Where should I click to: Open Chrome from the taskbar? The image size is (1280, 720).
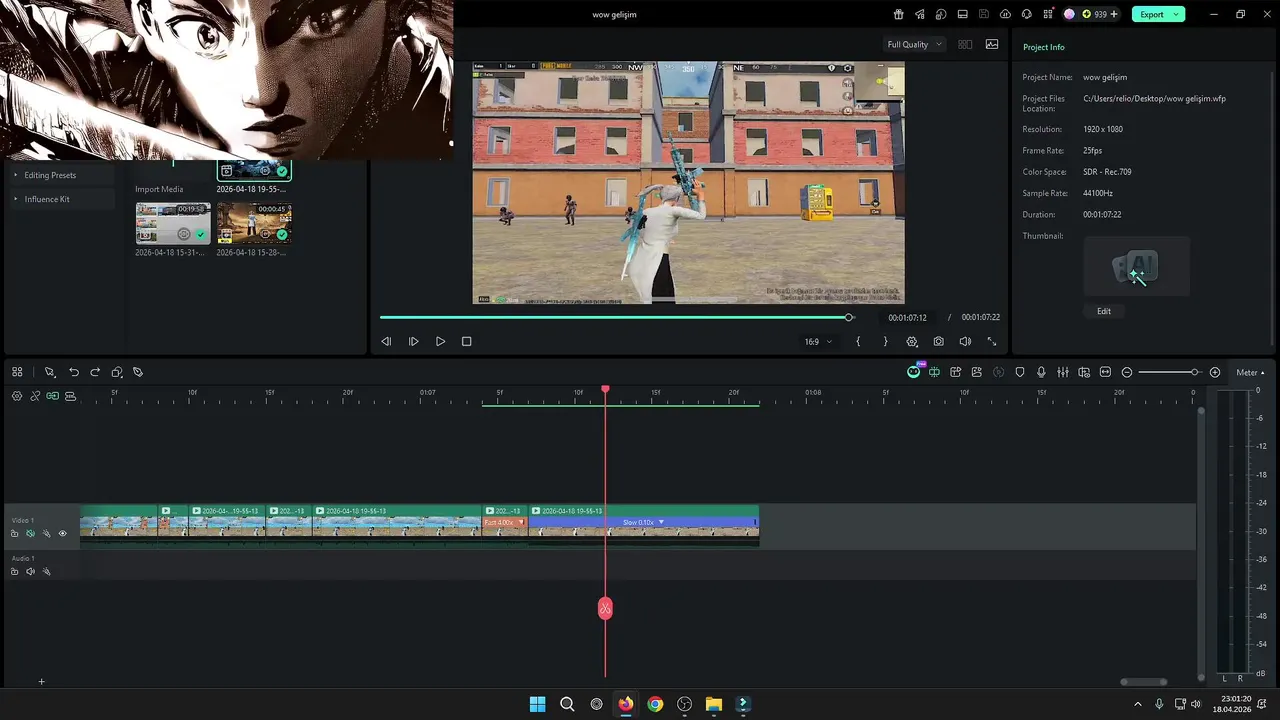[x=655, y=704]
